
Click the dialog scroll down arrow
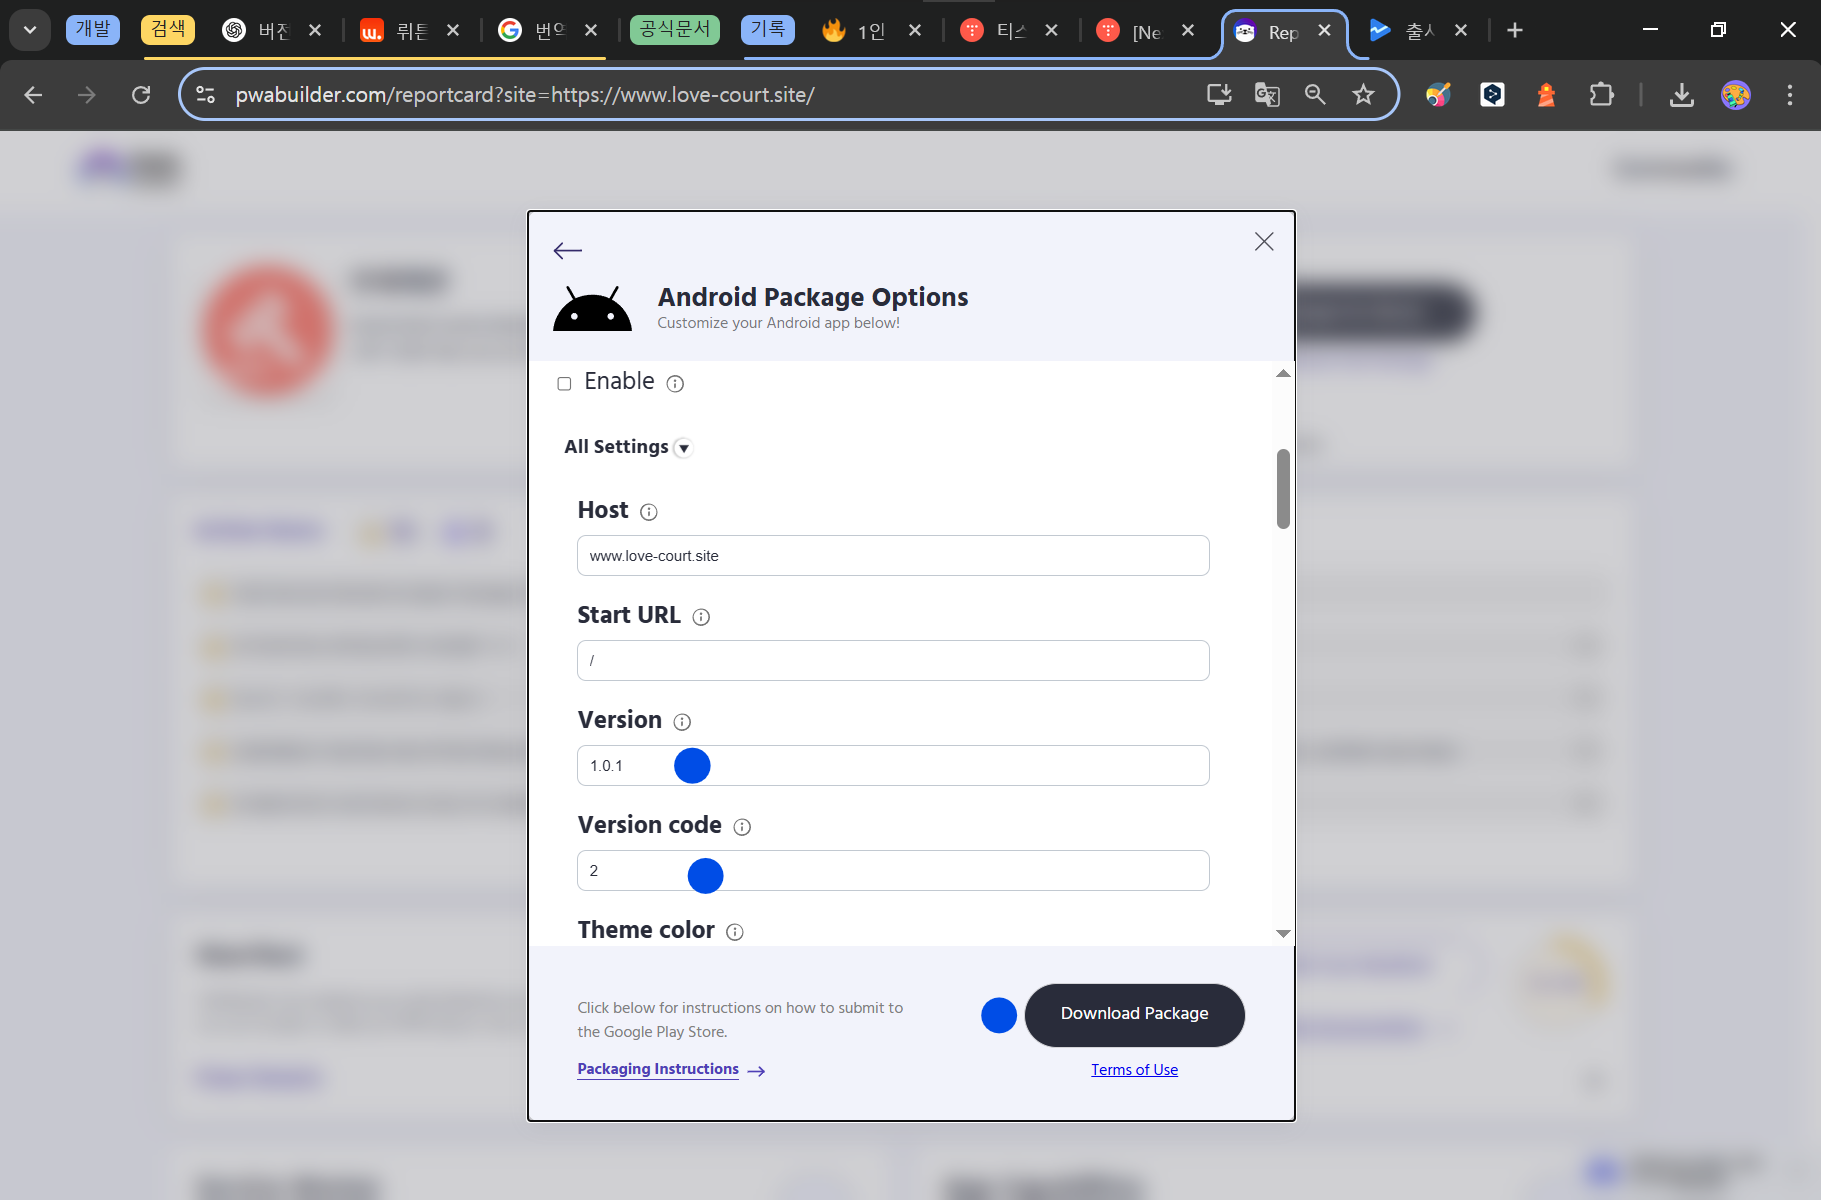(1283, 934)
